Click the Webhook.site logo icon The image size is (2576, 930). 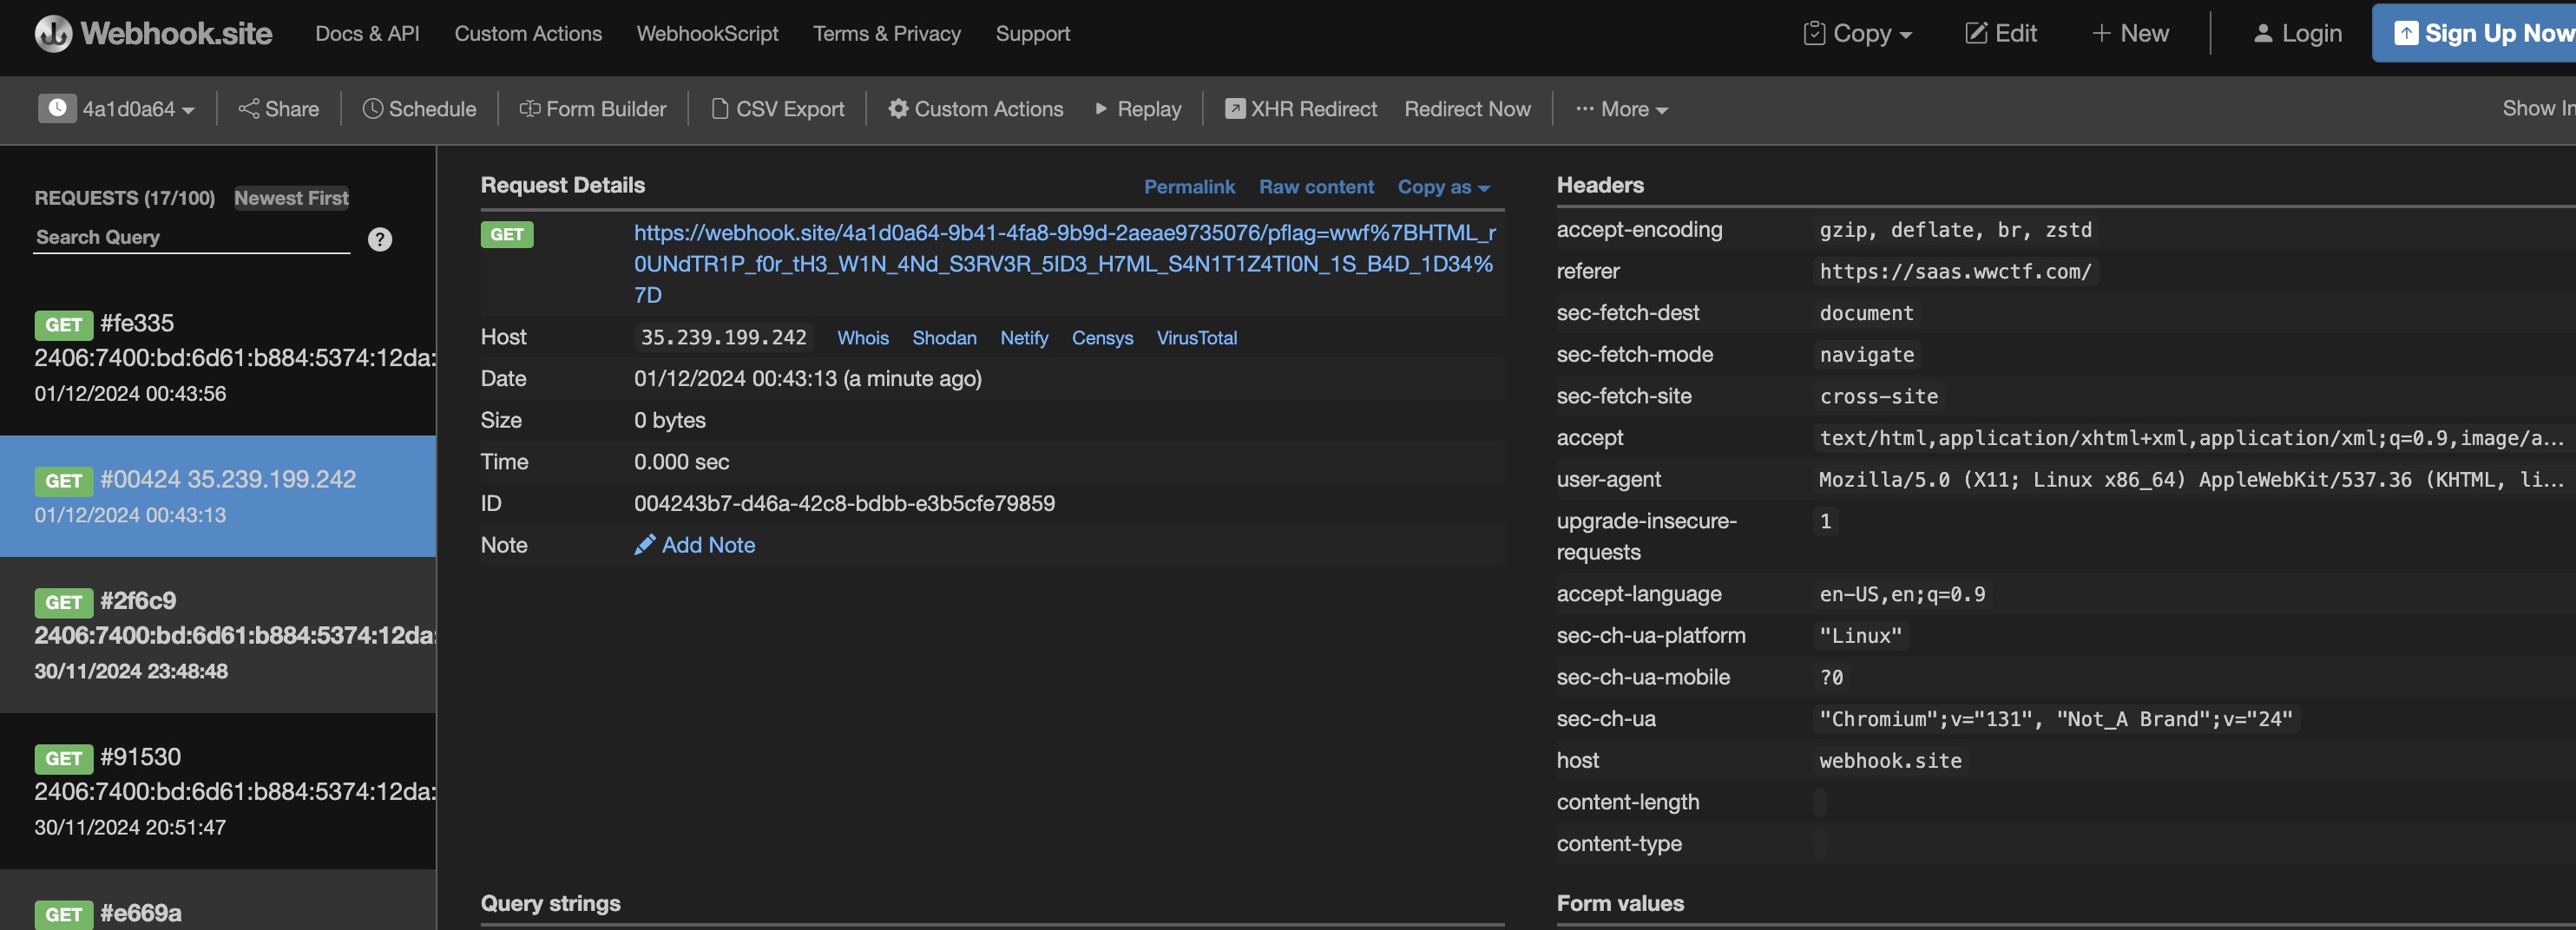pyautogui.click(x=53, y=33)
